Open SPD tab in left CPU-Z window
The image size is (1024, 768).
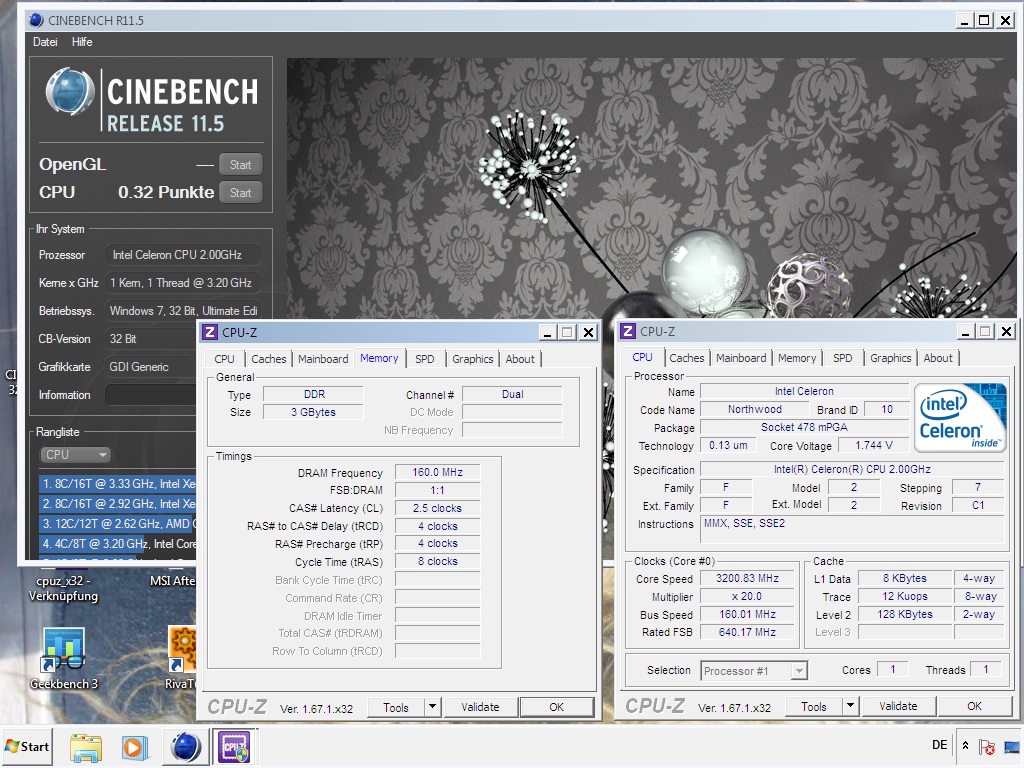point(424,359)
